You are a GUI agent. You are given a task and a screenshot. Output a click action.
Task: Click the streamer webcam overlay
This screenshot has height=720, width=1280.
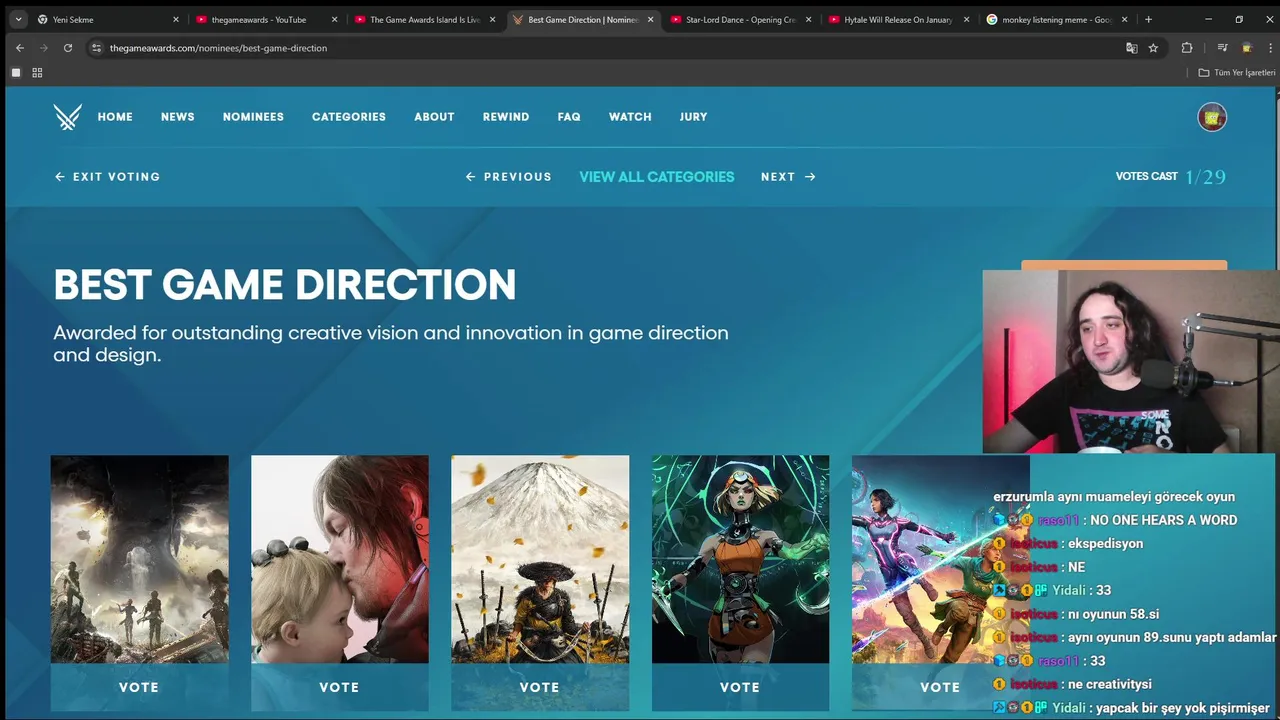[x=1131, y=362]
